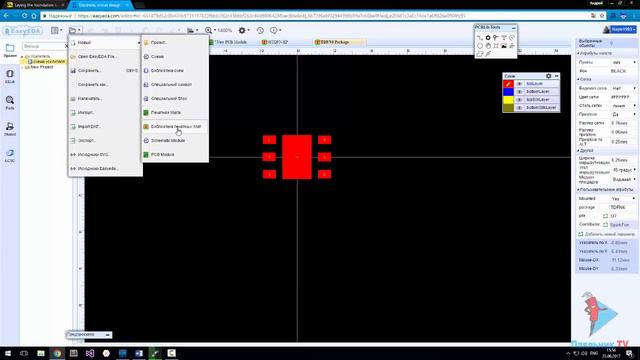The height and width of the screenshot is (360, 640).
Task: Select the Hand move tool in PCBLib Tools
Action: [488, 46]
